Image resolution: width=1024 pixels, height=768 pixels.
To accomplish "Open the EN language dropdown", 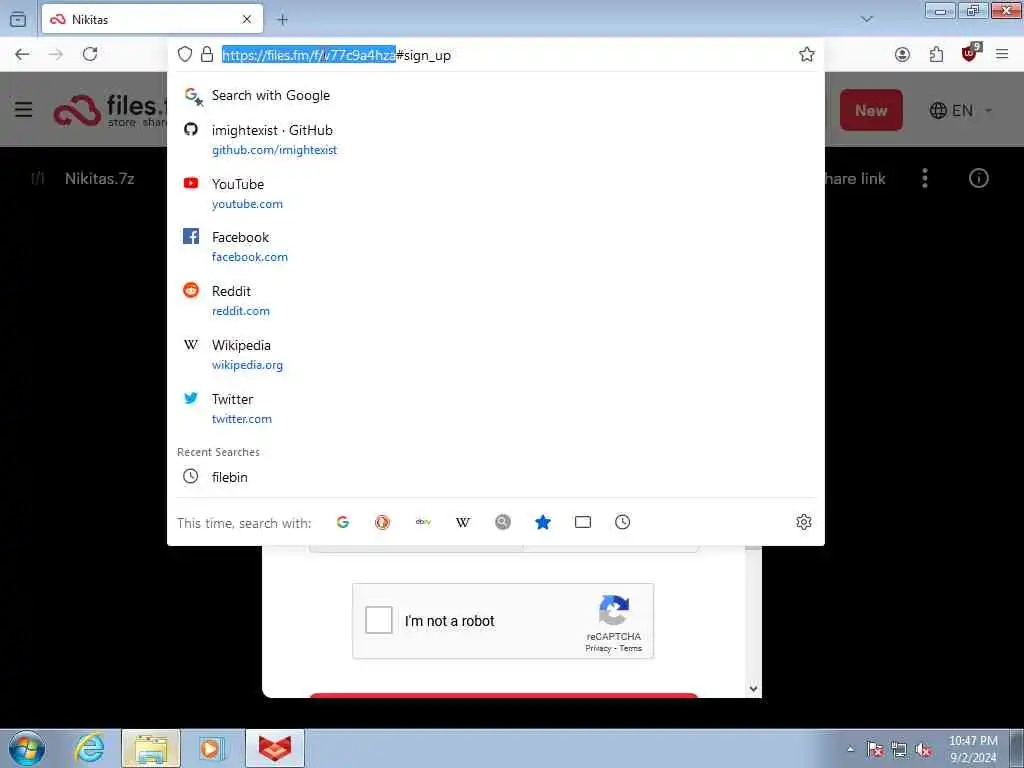I will (961, 110).
